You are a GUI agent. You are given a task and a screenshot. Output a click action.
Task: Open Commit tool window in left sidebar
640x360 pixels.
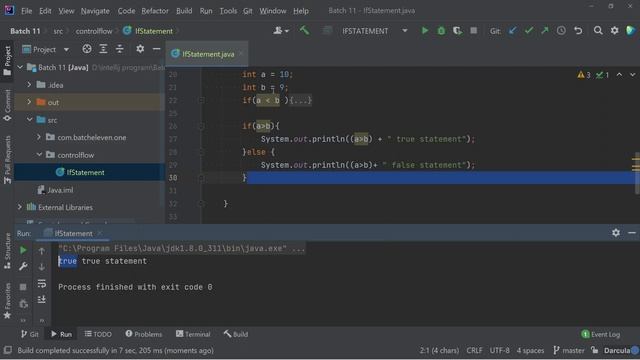tap(7, 105)
